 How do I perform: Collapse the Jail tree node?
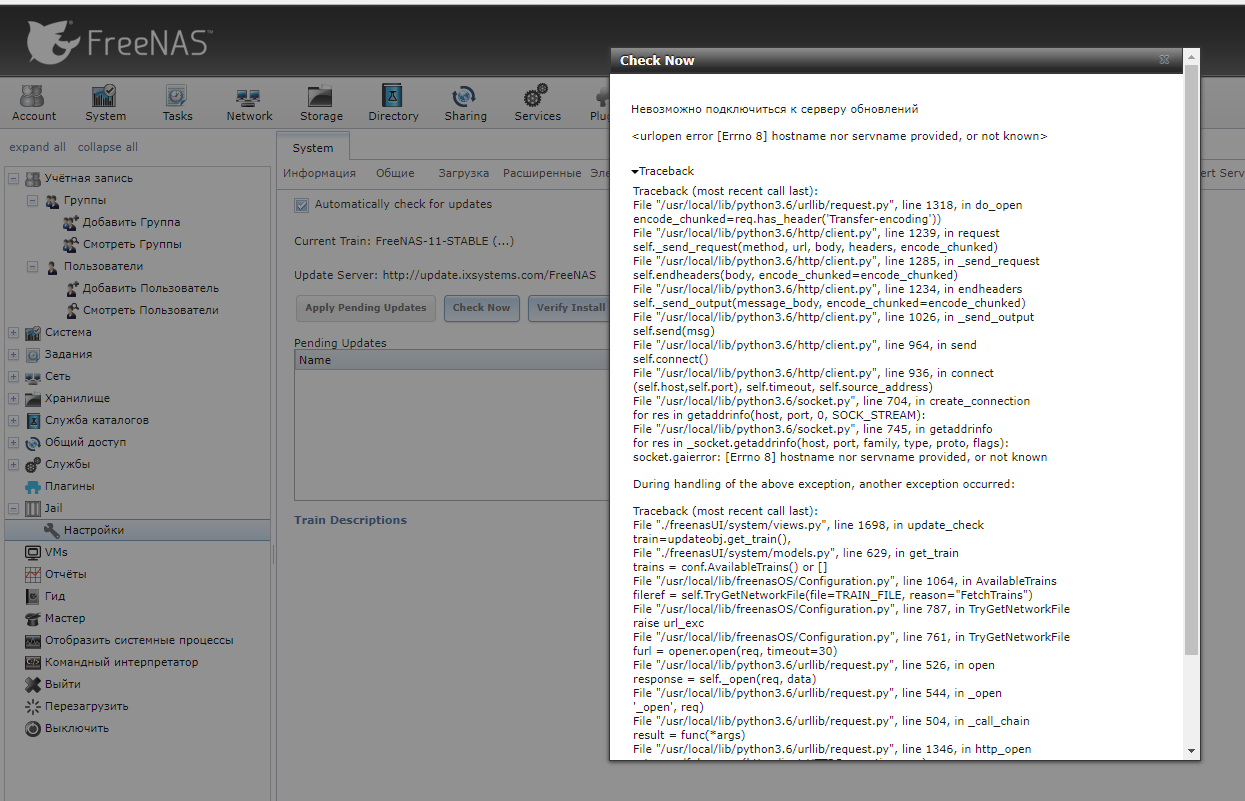pyautogui.click(x=13, y=508)
